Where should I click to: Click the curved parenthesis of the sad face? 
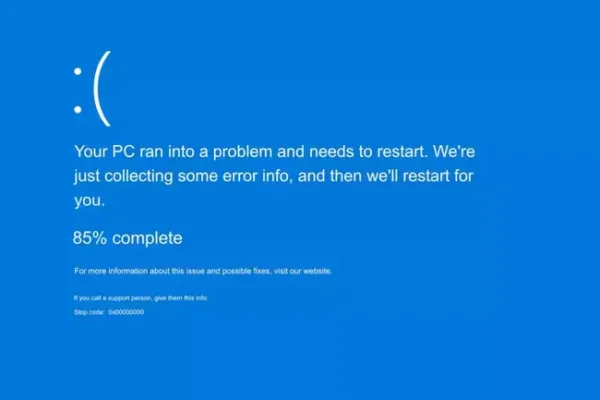pos(103,88)
